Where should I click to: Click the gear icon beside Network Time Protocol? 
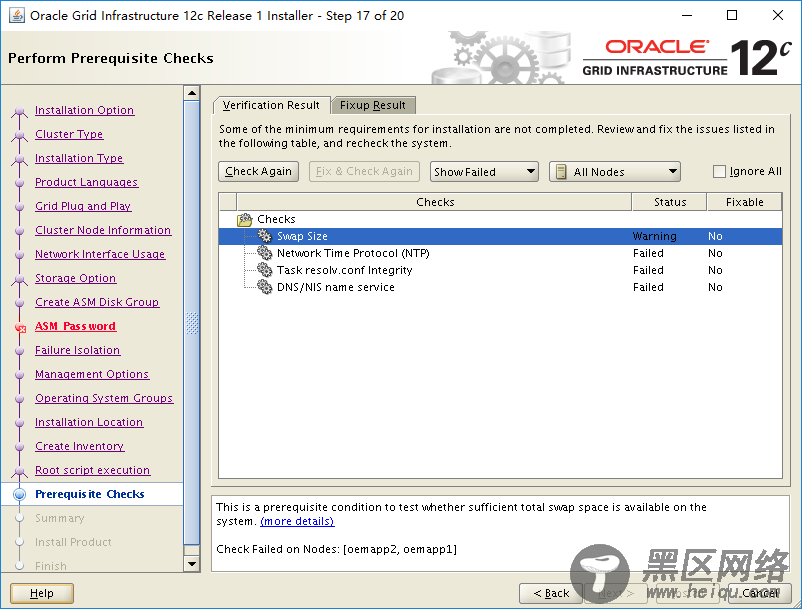click(x=264, y=253)
